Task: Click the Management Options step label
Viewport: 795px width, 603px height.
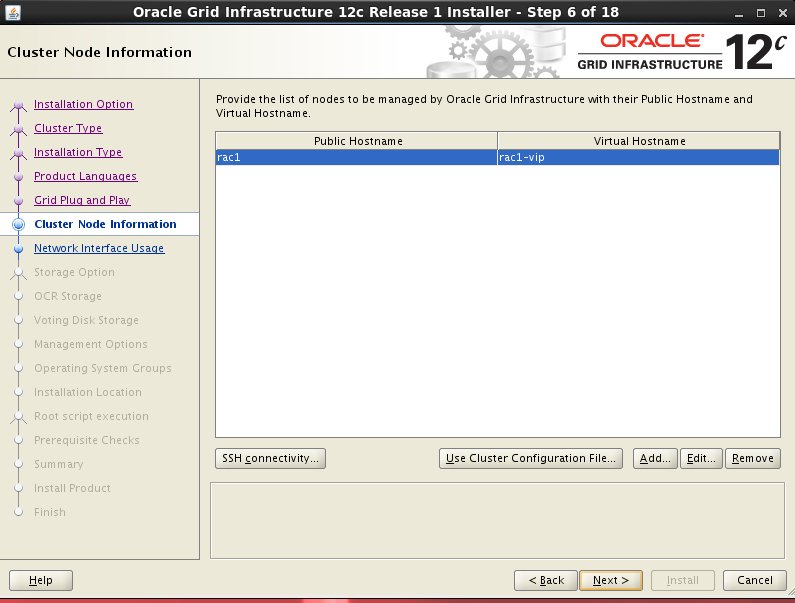Action: [91, 344]
